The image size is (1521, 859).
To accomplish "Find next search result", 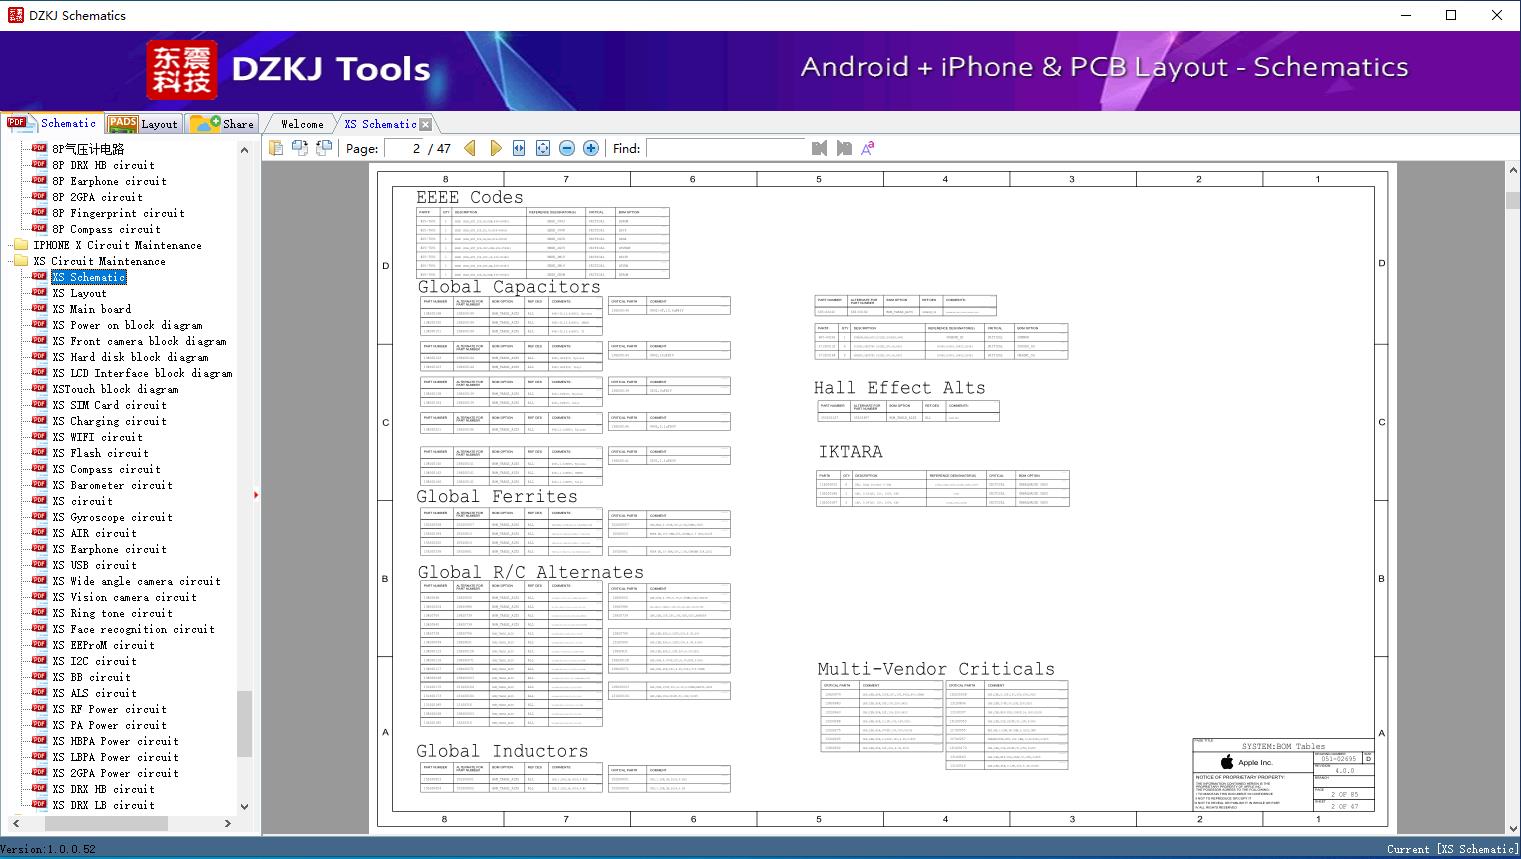I will [x=844, y=148].
